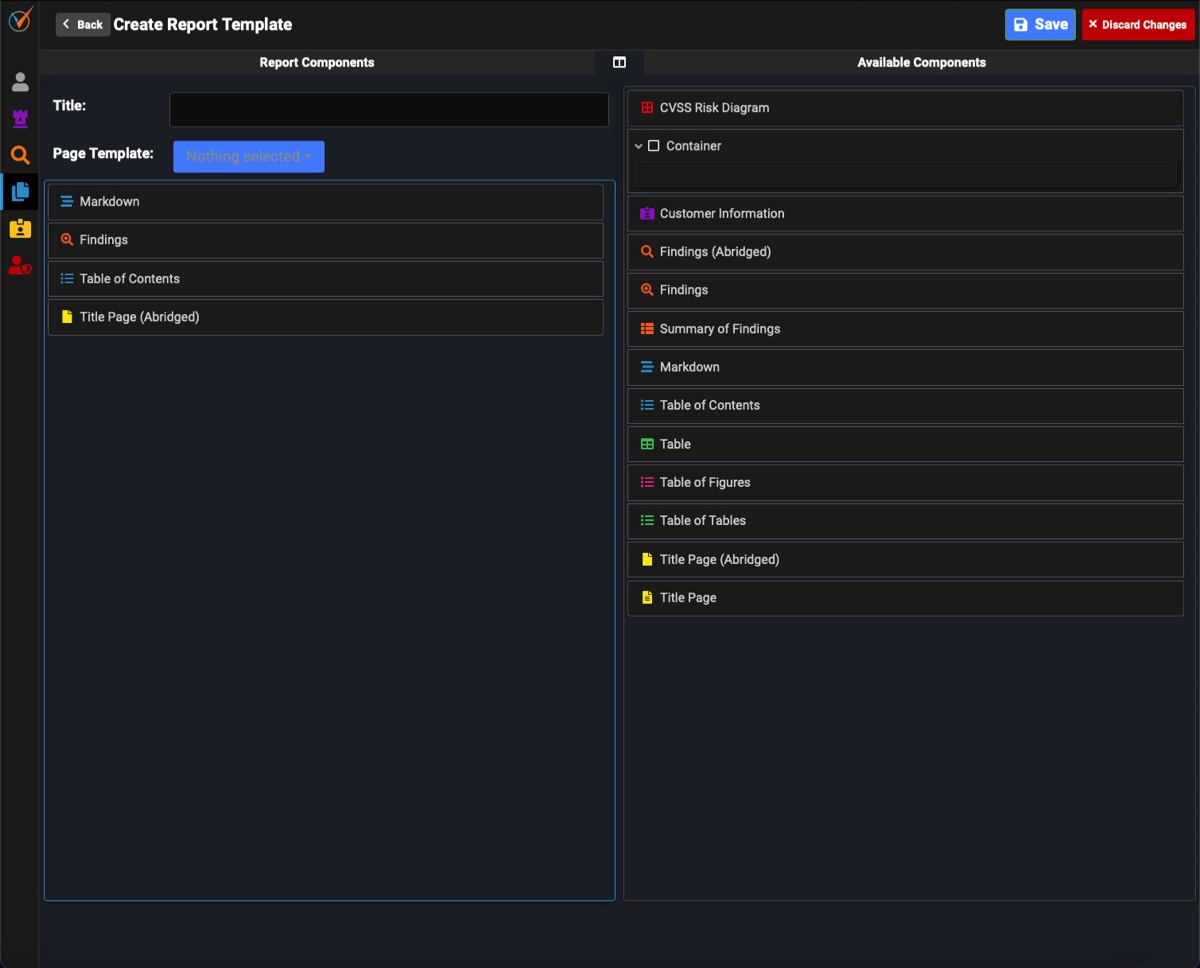Select 'CVSS Risk Diagram' label
This screenshot has height=968, width=1200.
point(715,108)
